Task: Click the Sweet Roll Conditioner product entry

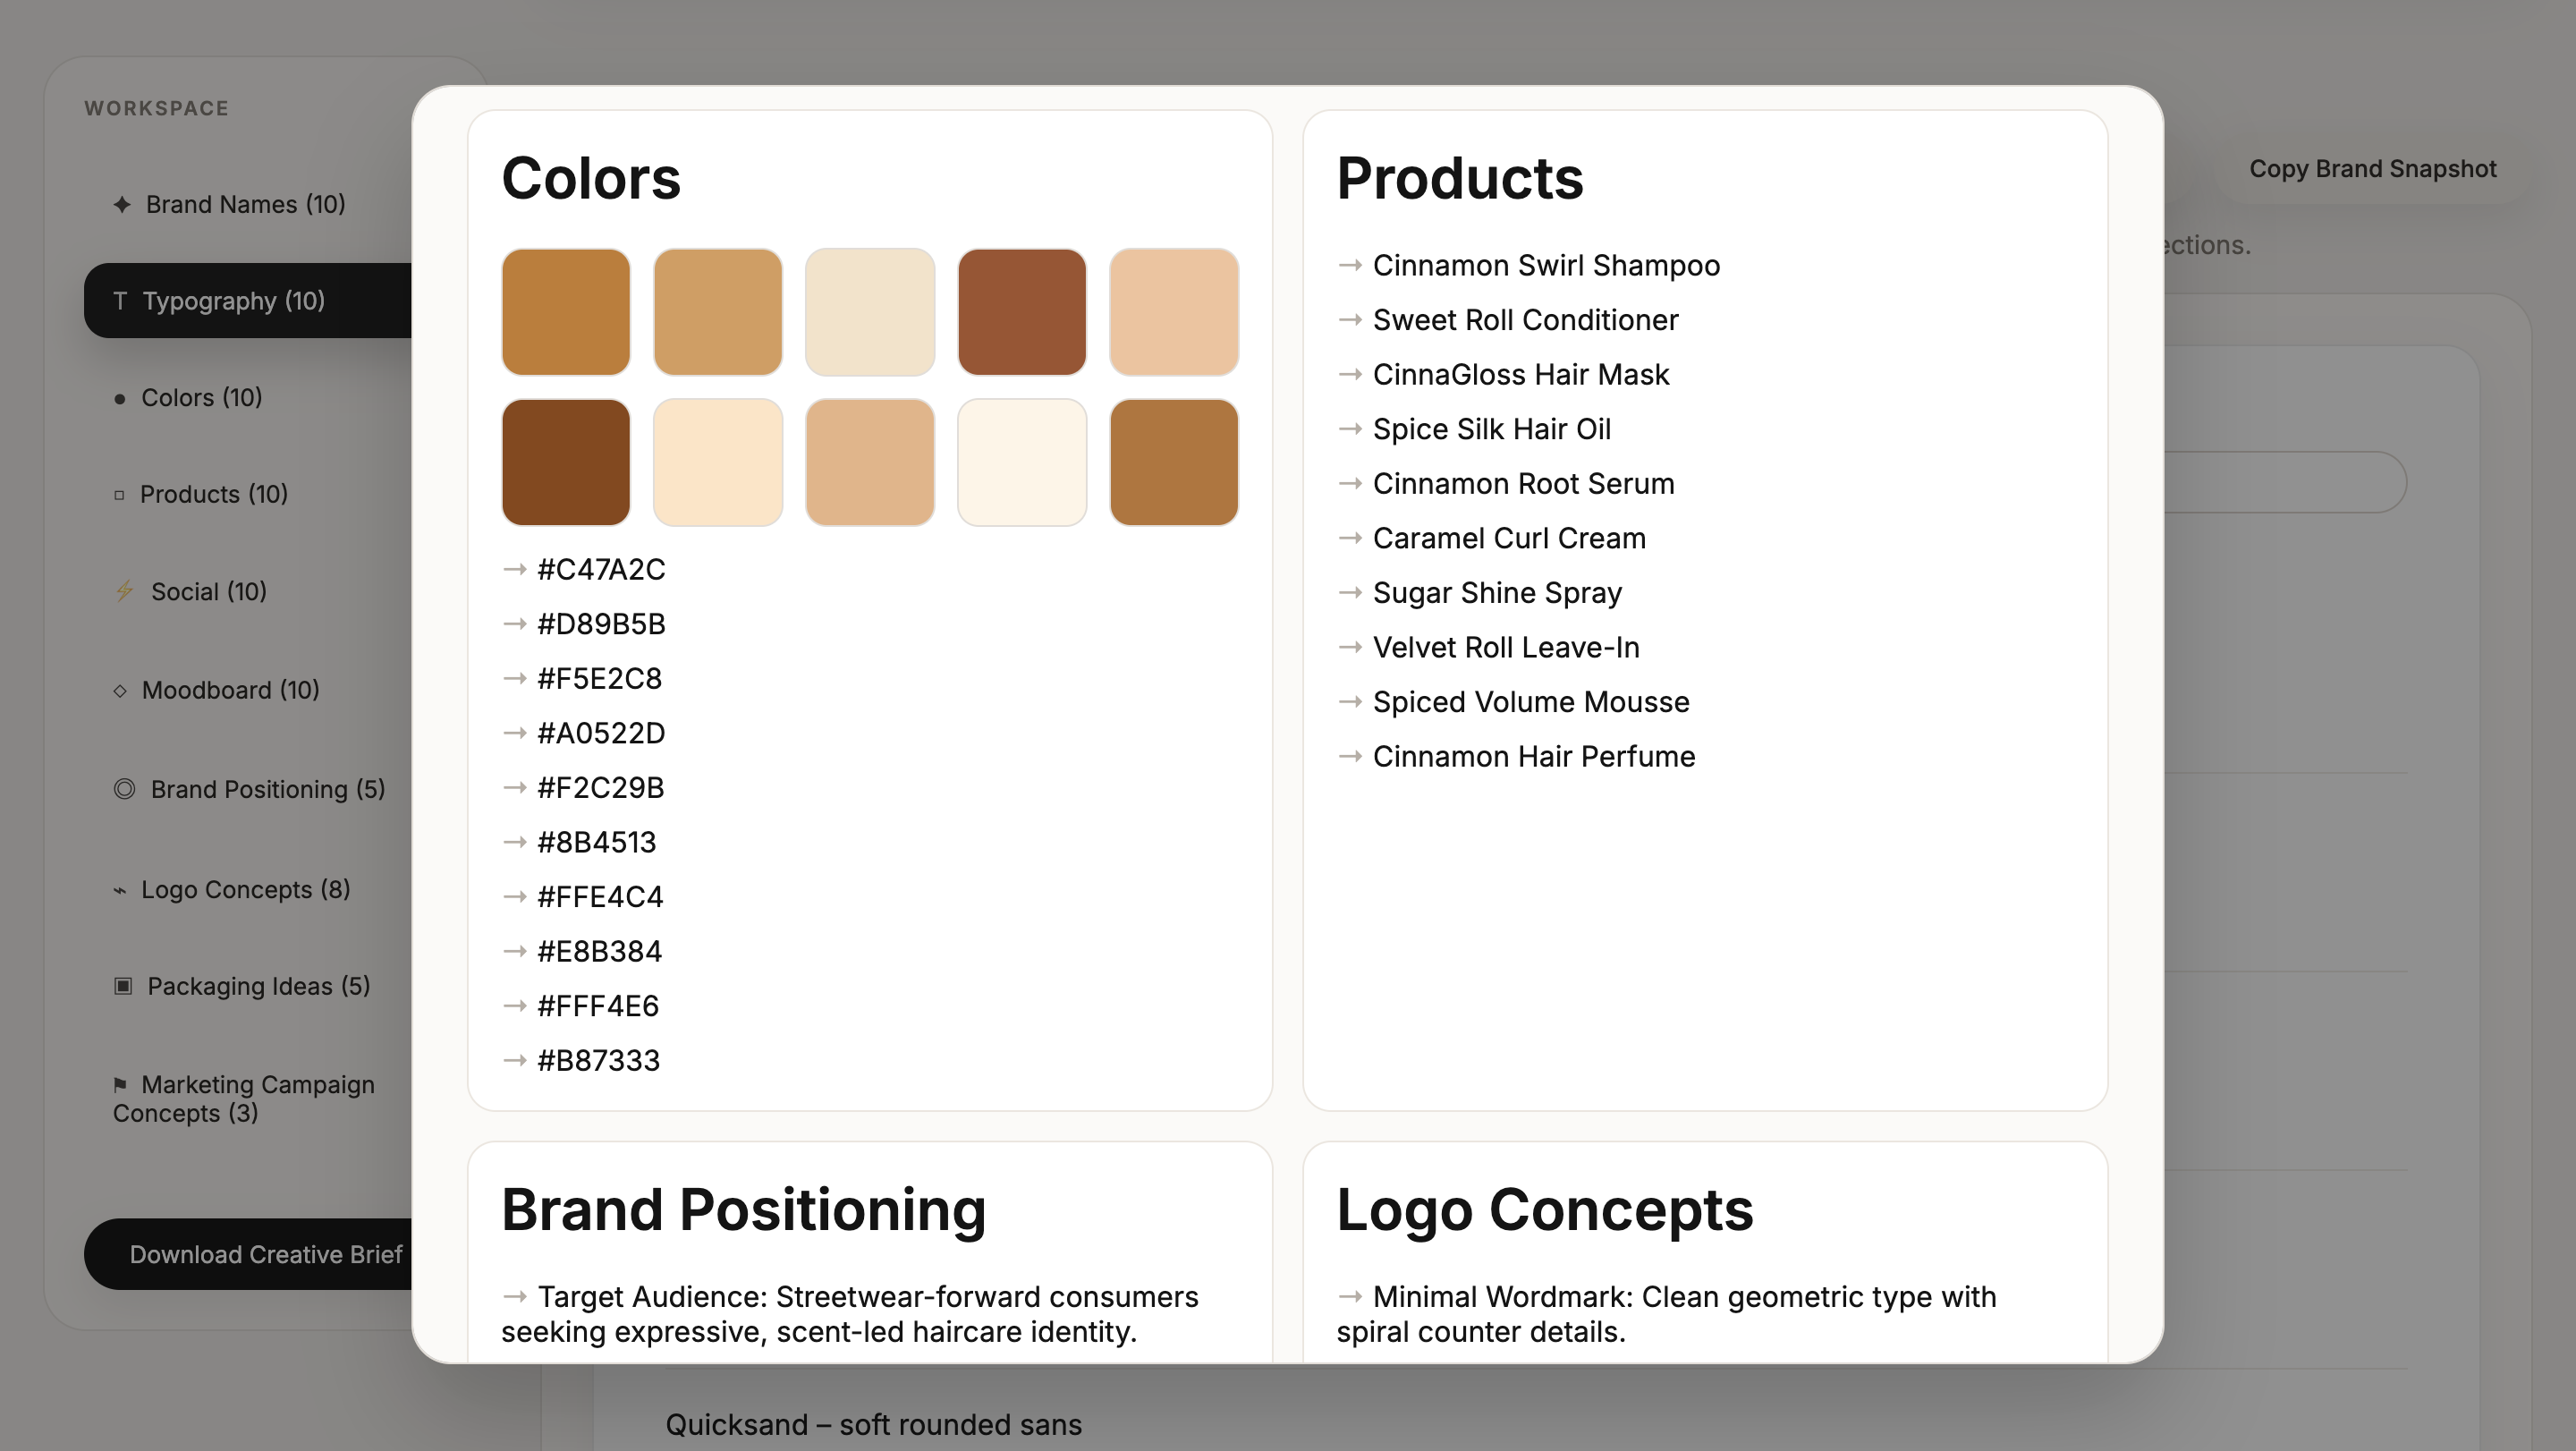Action: point(1525,320)
